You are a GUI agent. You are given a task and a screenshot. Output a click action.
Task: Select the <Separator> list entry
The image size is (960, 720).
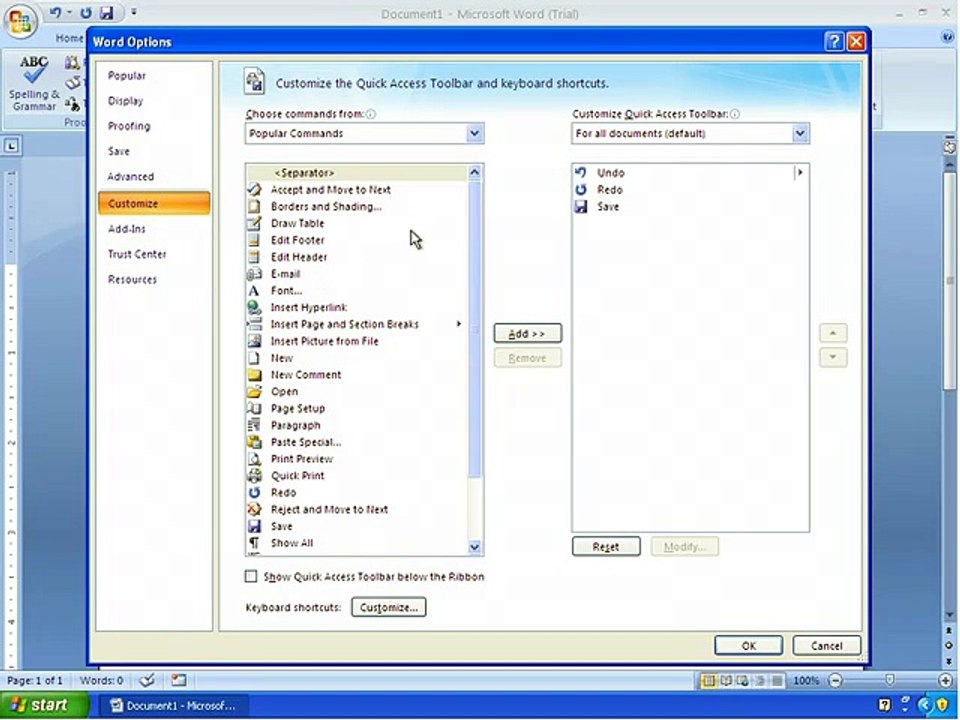357,173
